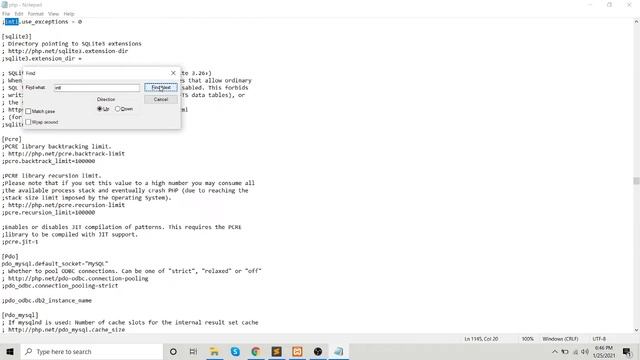Close the Find dialog with X

click(x=173, y=73)
